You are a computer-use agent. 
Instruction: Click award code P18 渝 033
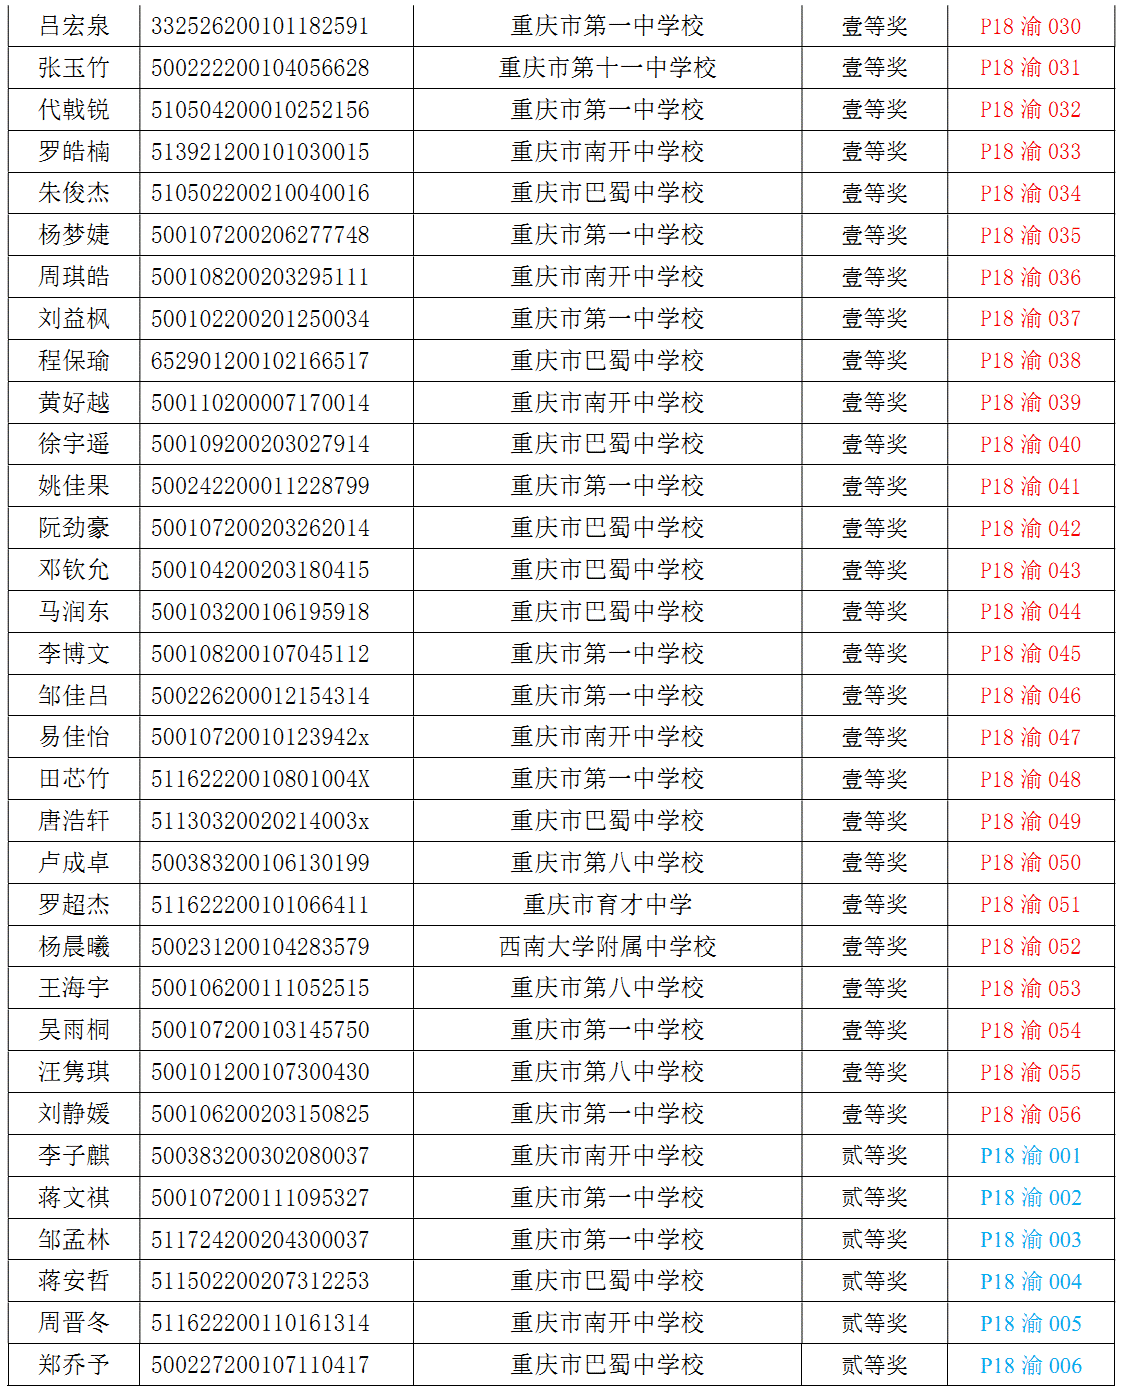[1030, 152]
